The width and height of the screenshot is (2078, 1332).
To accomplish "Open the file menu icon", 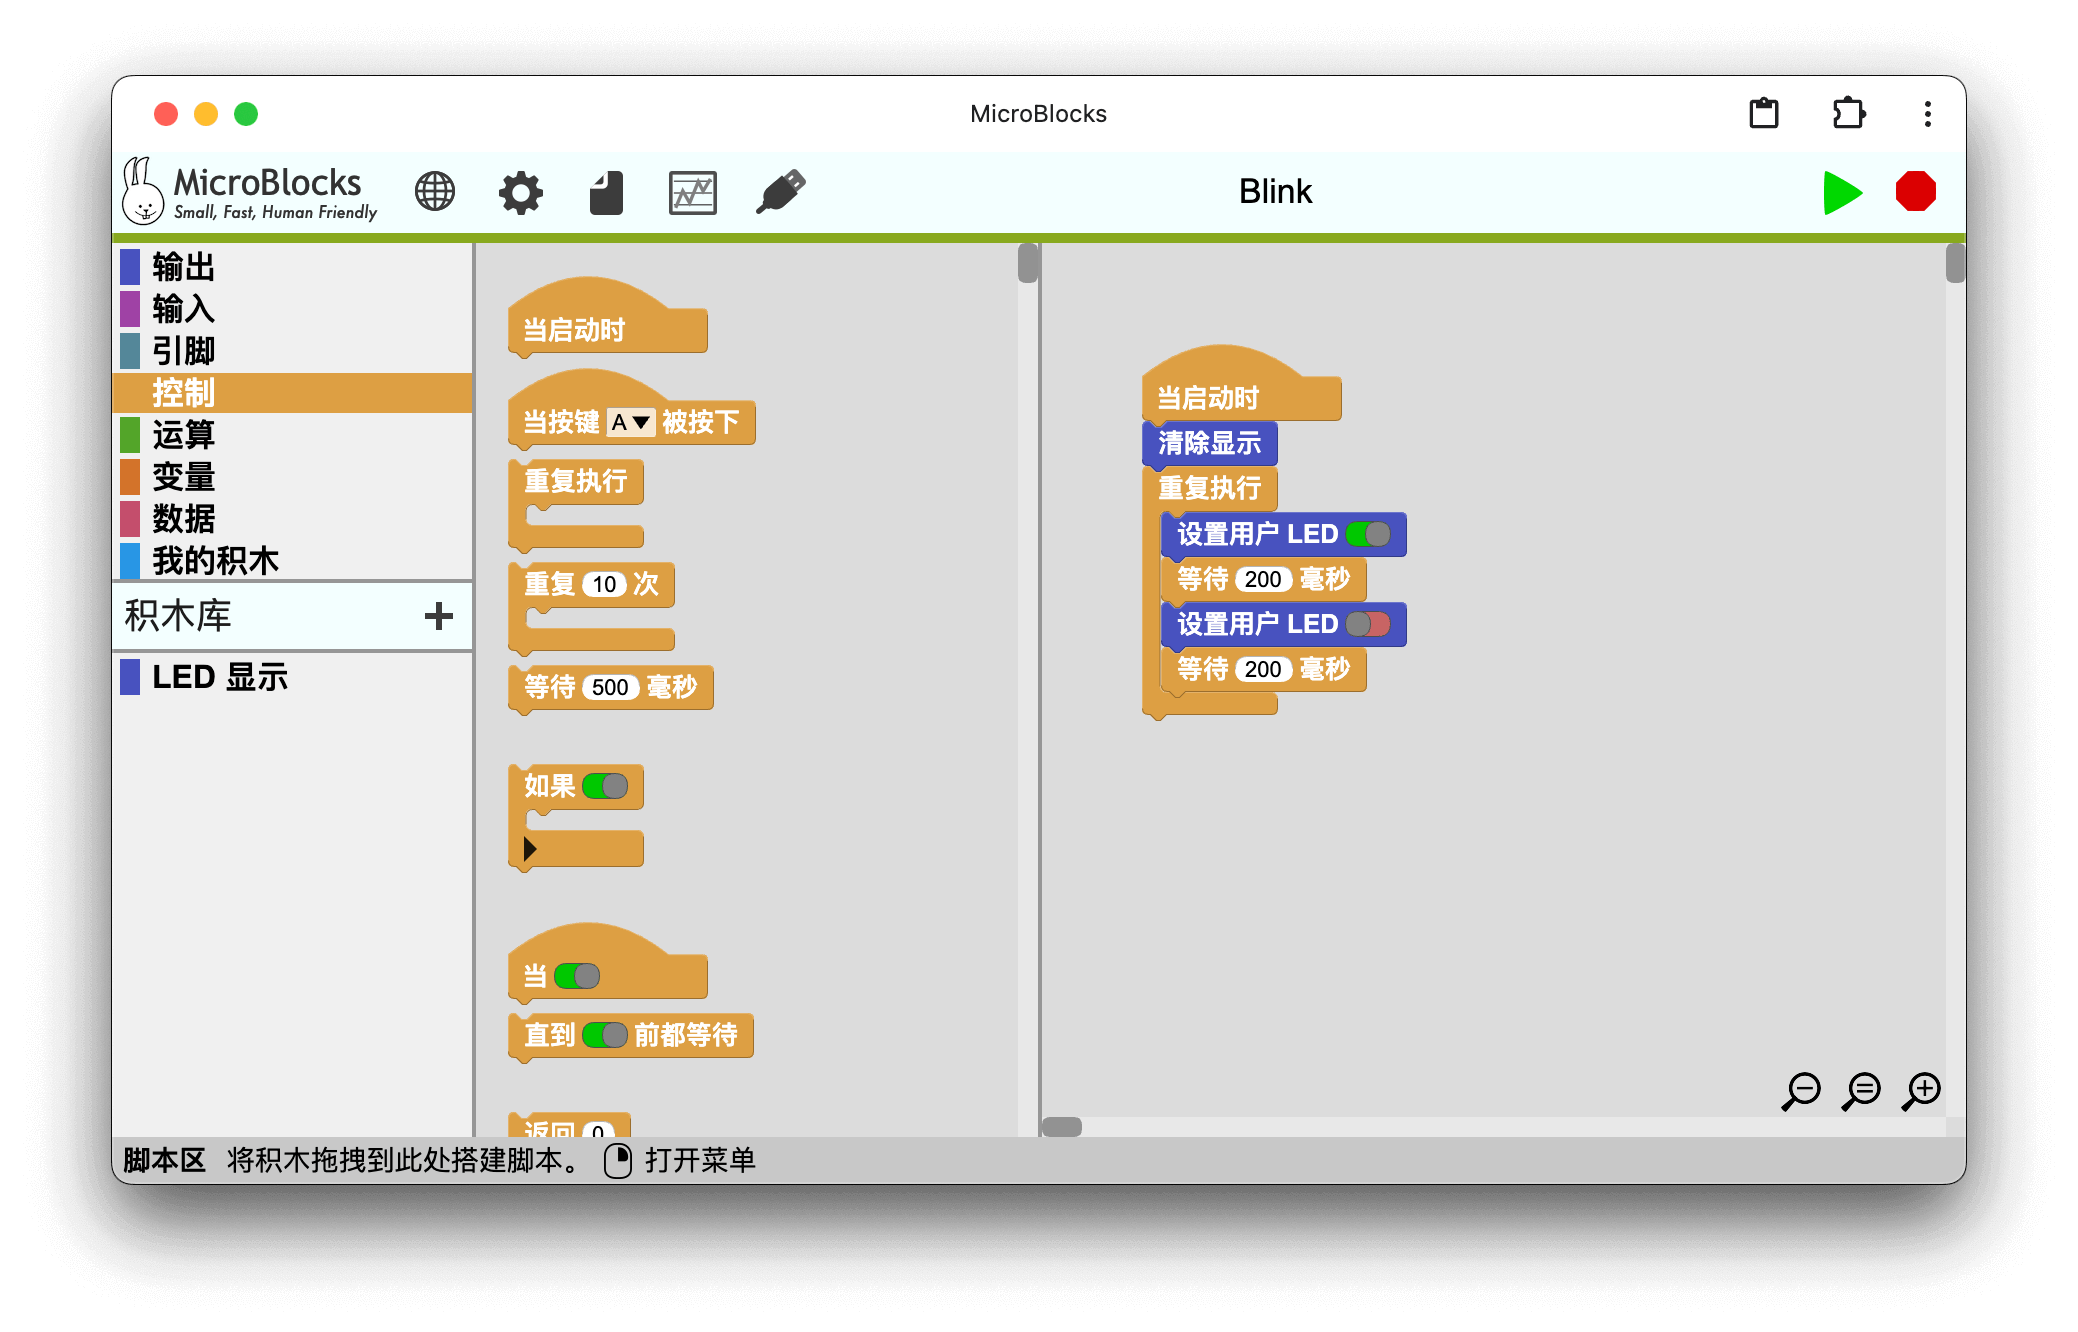I will [x=606, y=192].
